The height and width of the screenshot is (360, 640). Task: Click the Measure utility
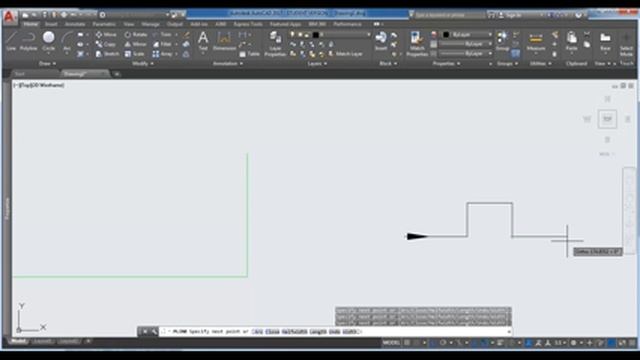click(536, 41)
